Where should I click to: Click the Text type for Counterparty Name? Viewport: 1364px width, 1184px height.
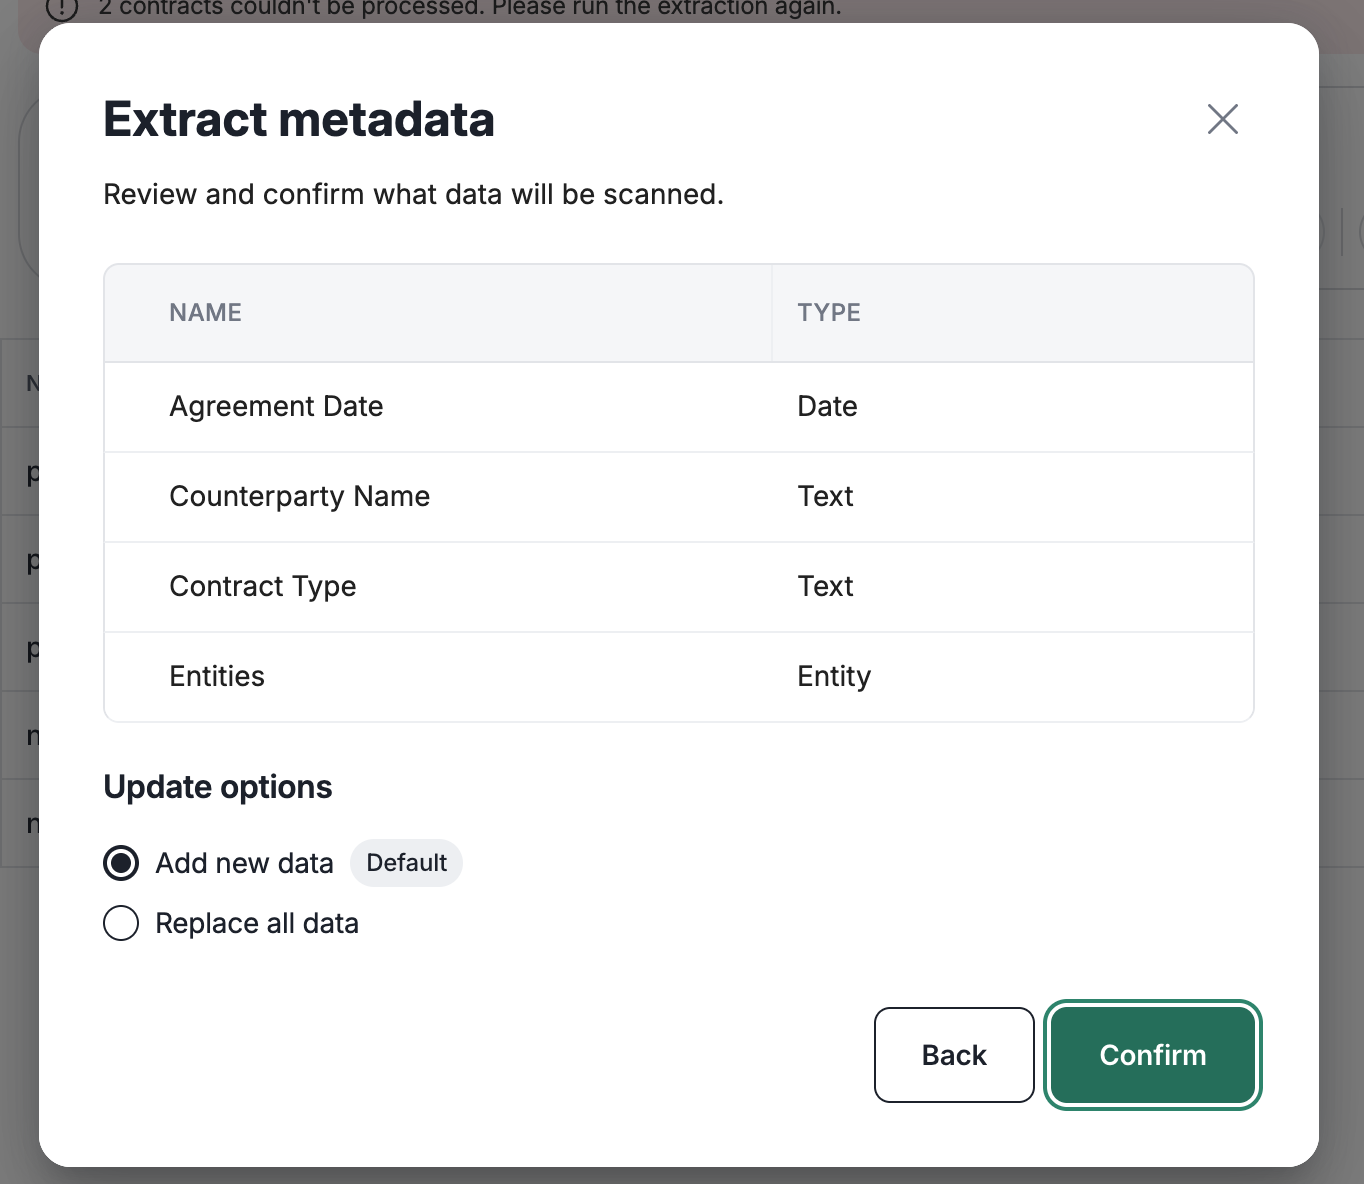point(825,497)
